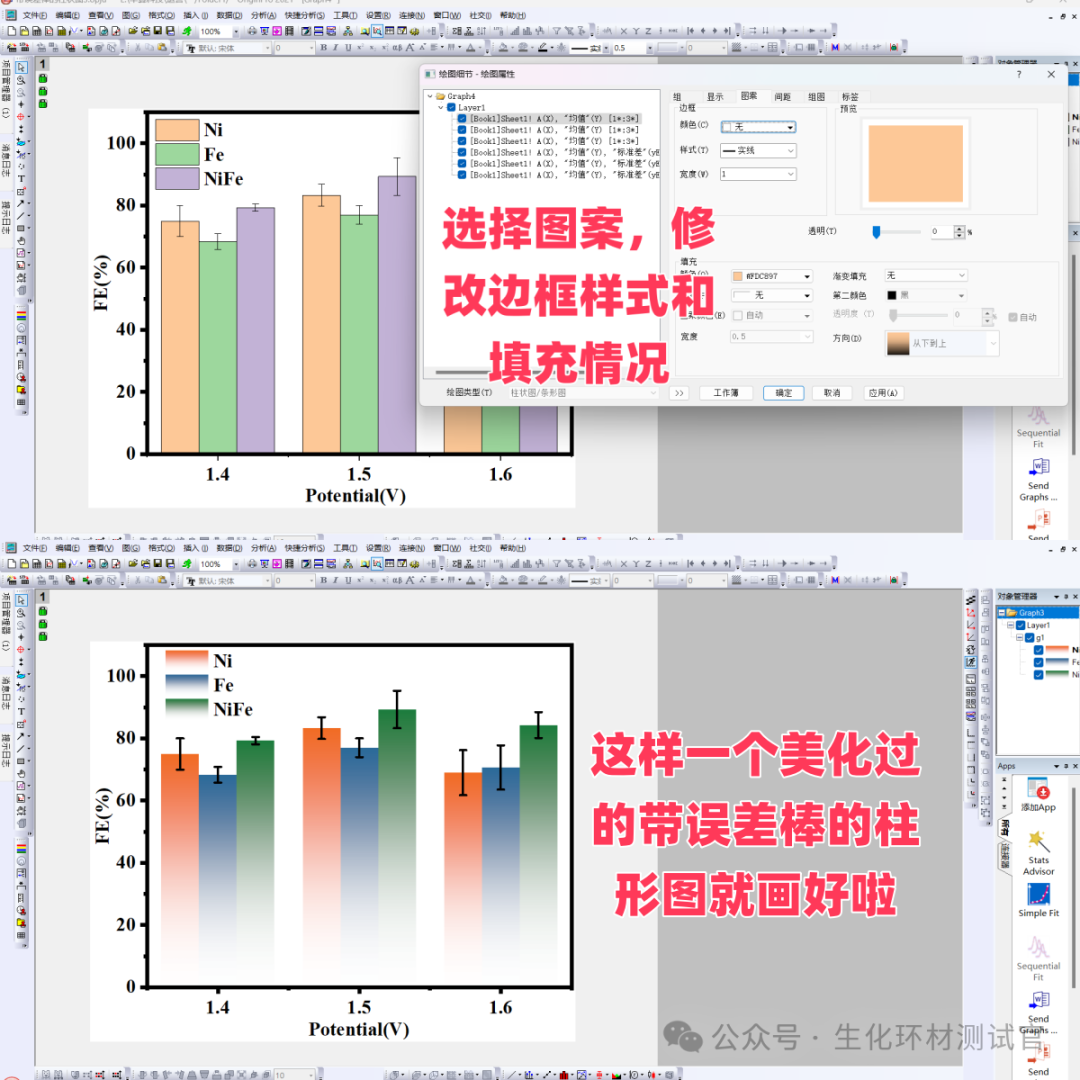Launch Sequential Fit app in lower window
The height and width of the screenshot is (1080, 1080).
1038,958
